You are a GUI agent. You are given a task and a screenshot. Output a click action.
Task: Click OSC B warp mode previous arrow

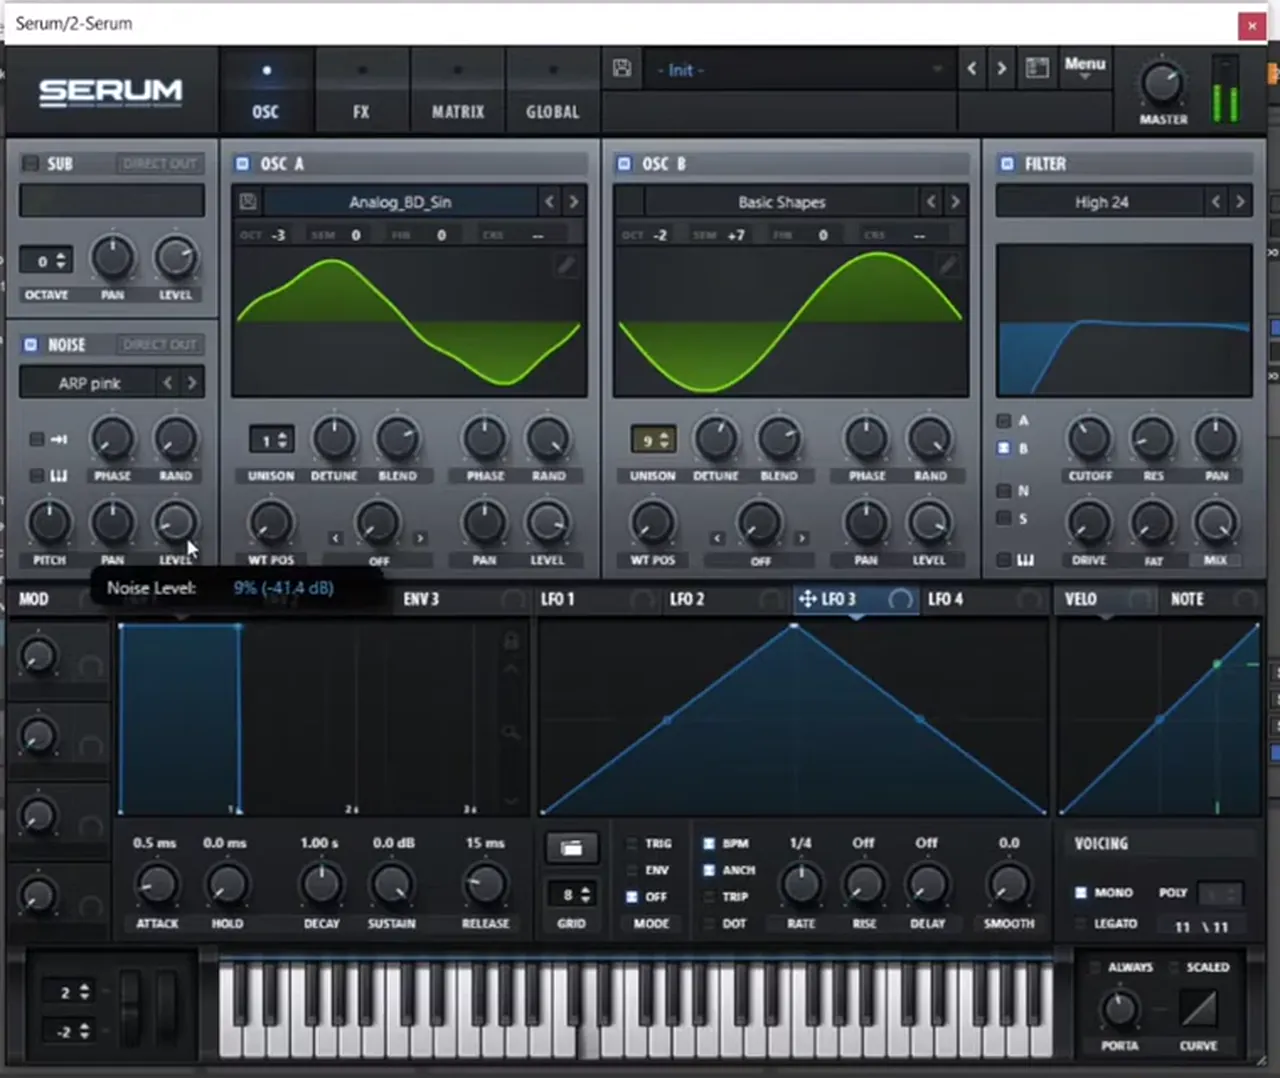(717, 539)
